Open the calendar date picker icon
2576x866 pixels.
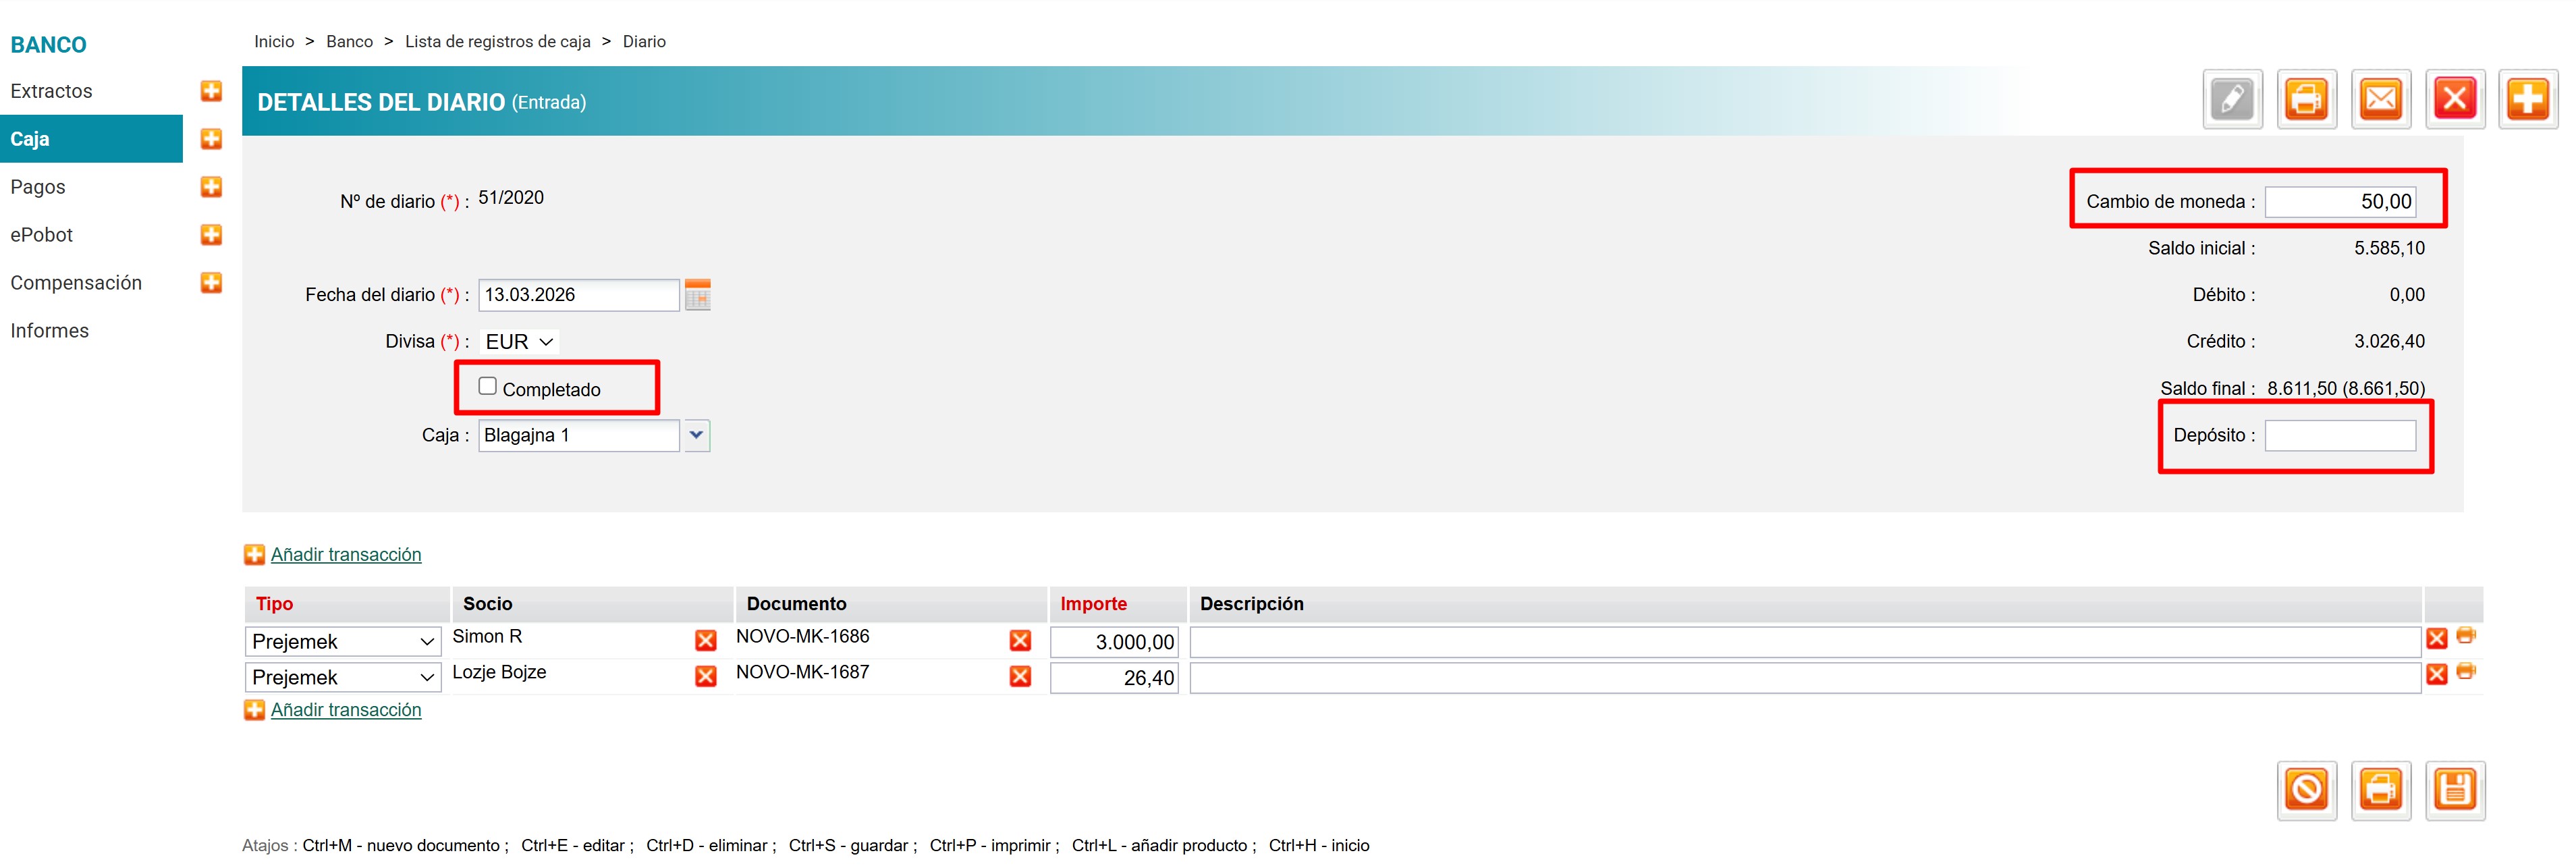697,295
